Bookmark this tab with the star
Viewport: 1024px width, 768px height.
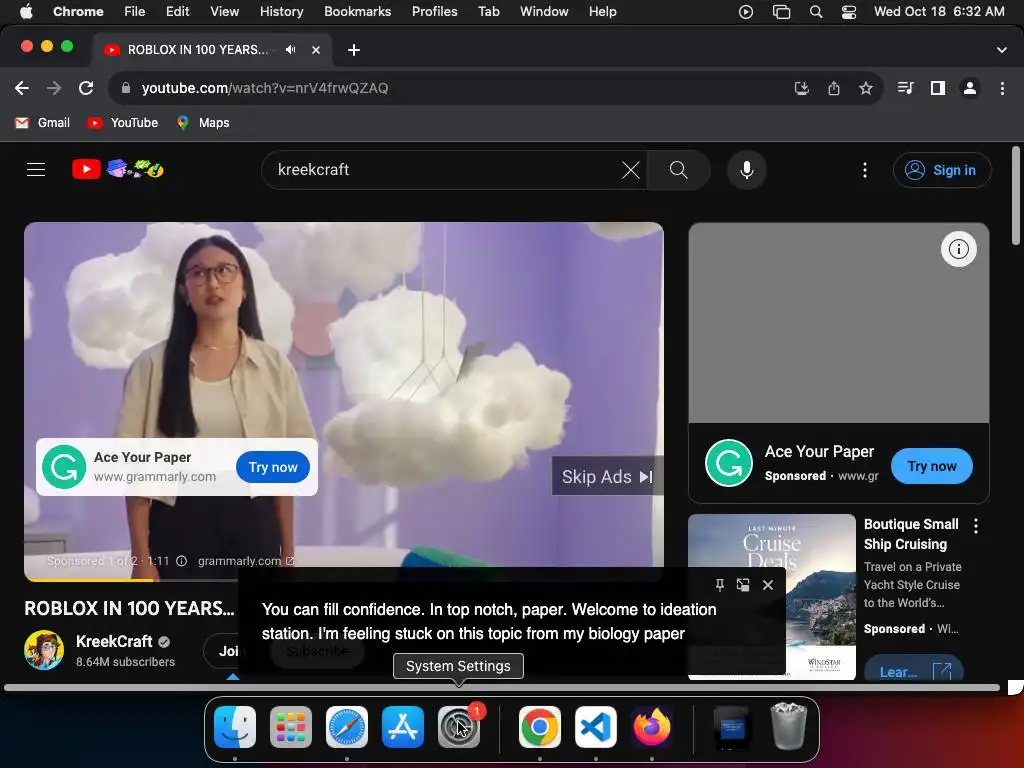click(866, 88)
